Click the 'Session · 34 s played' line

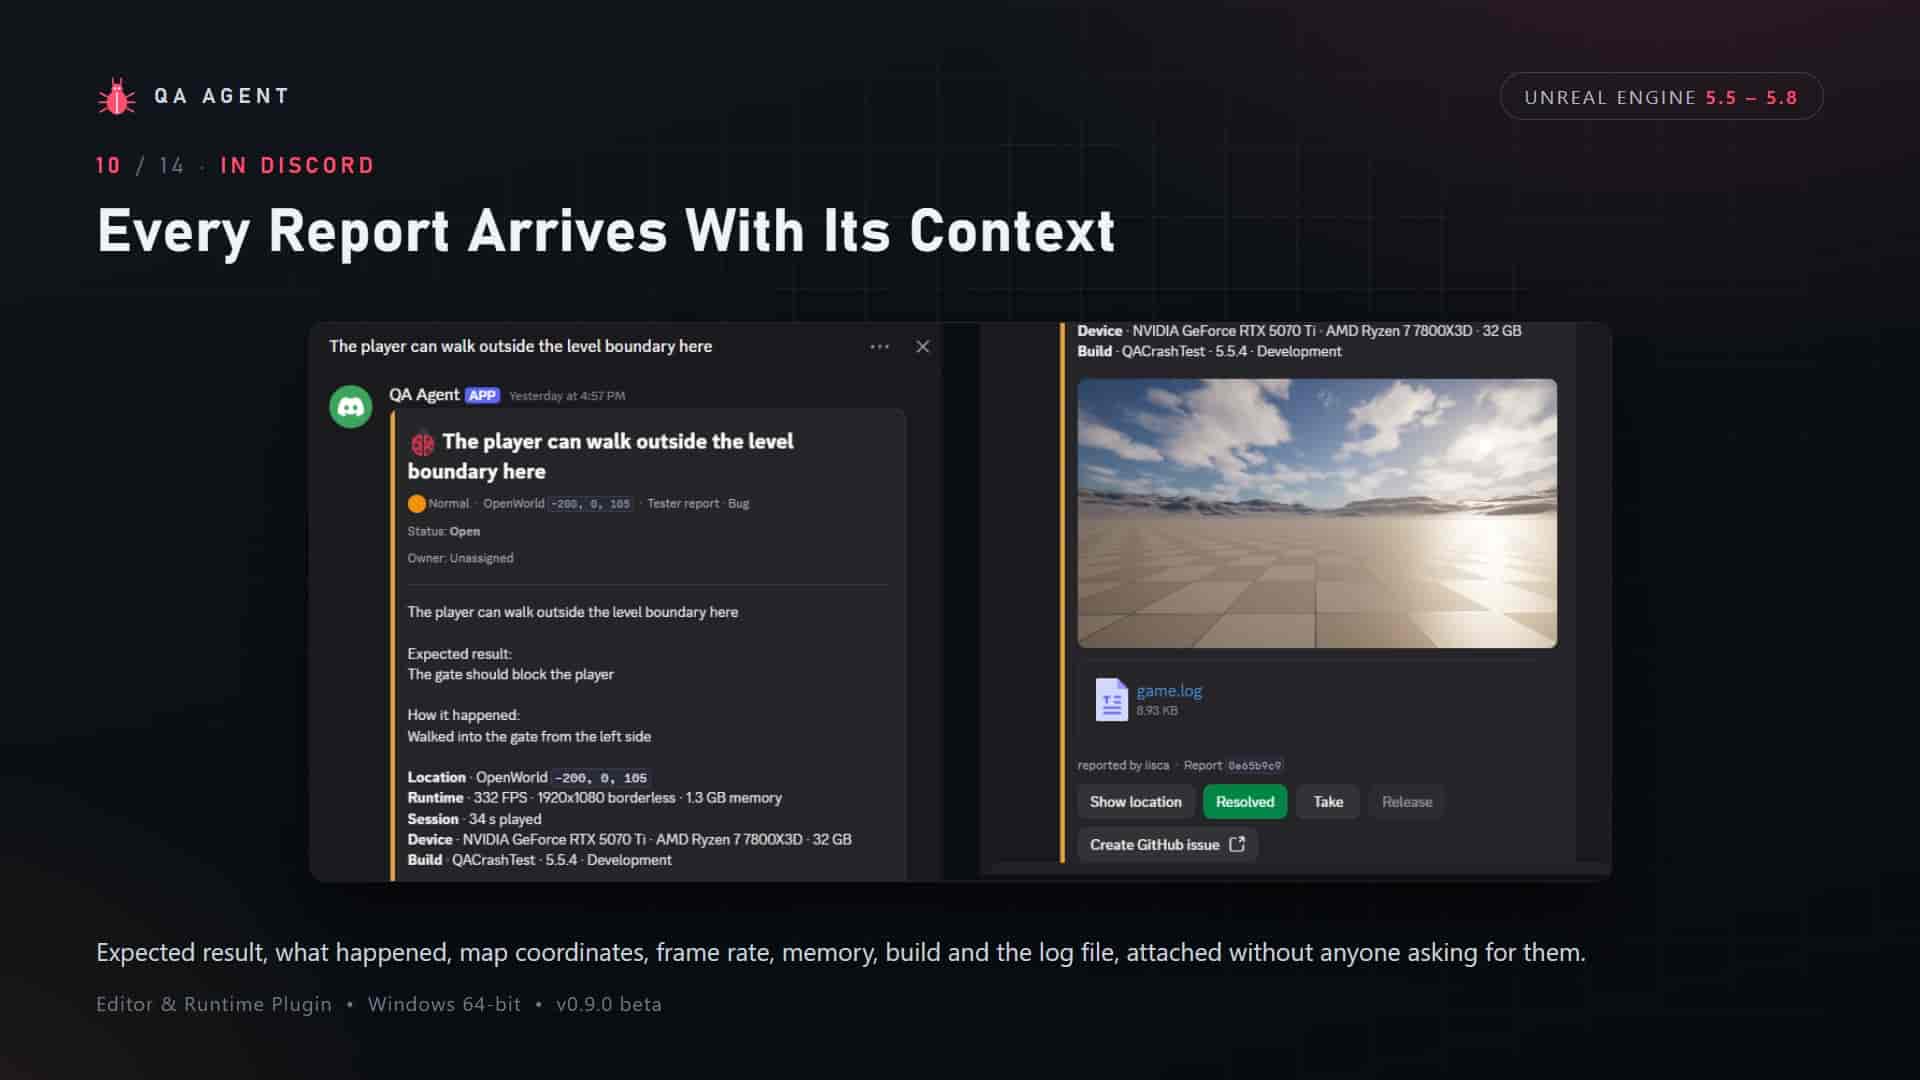pos(474,819)
